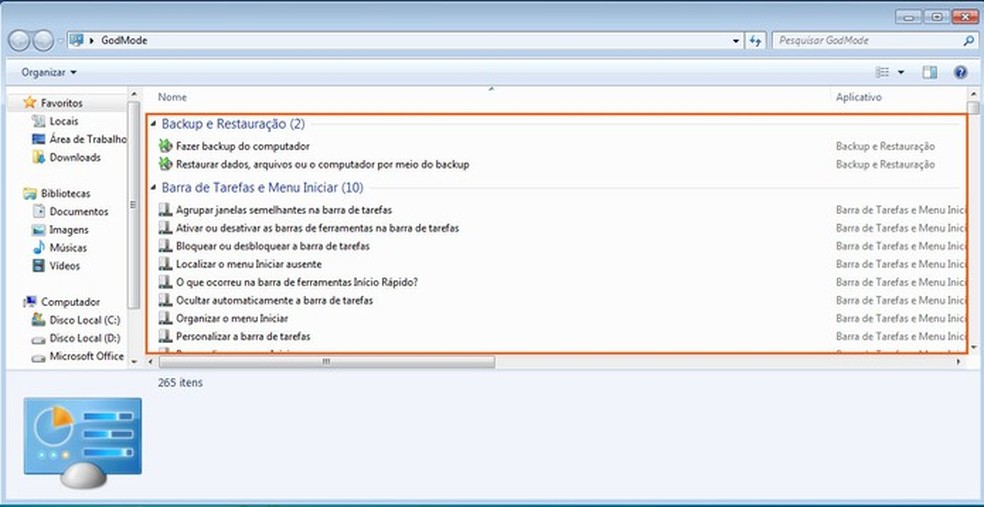Click the Back navigation arrow button

(x=19, y=41)
